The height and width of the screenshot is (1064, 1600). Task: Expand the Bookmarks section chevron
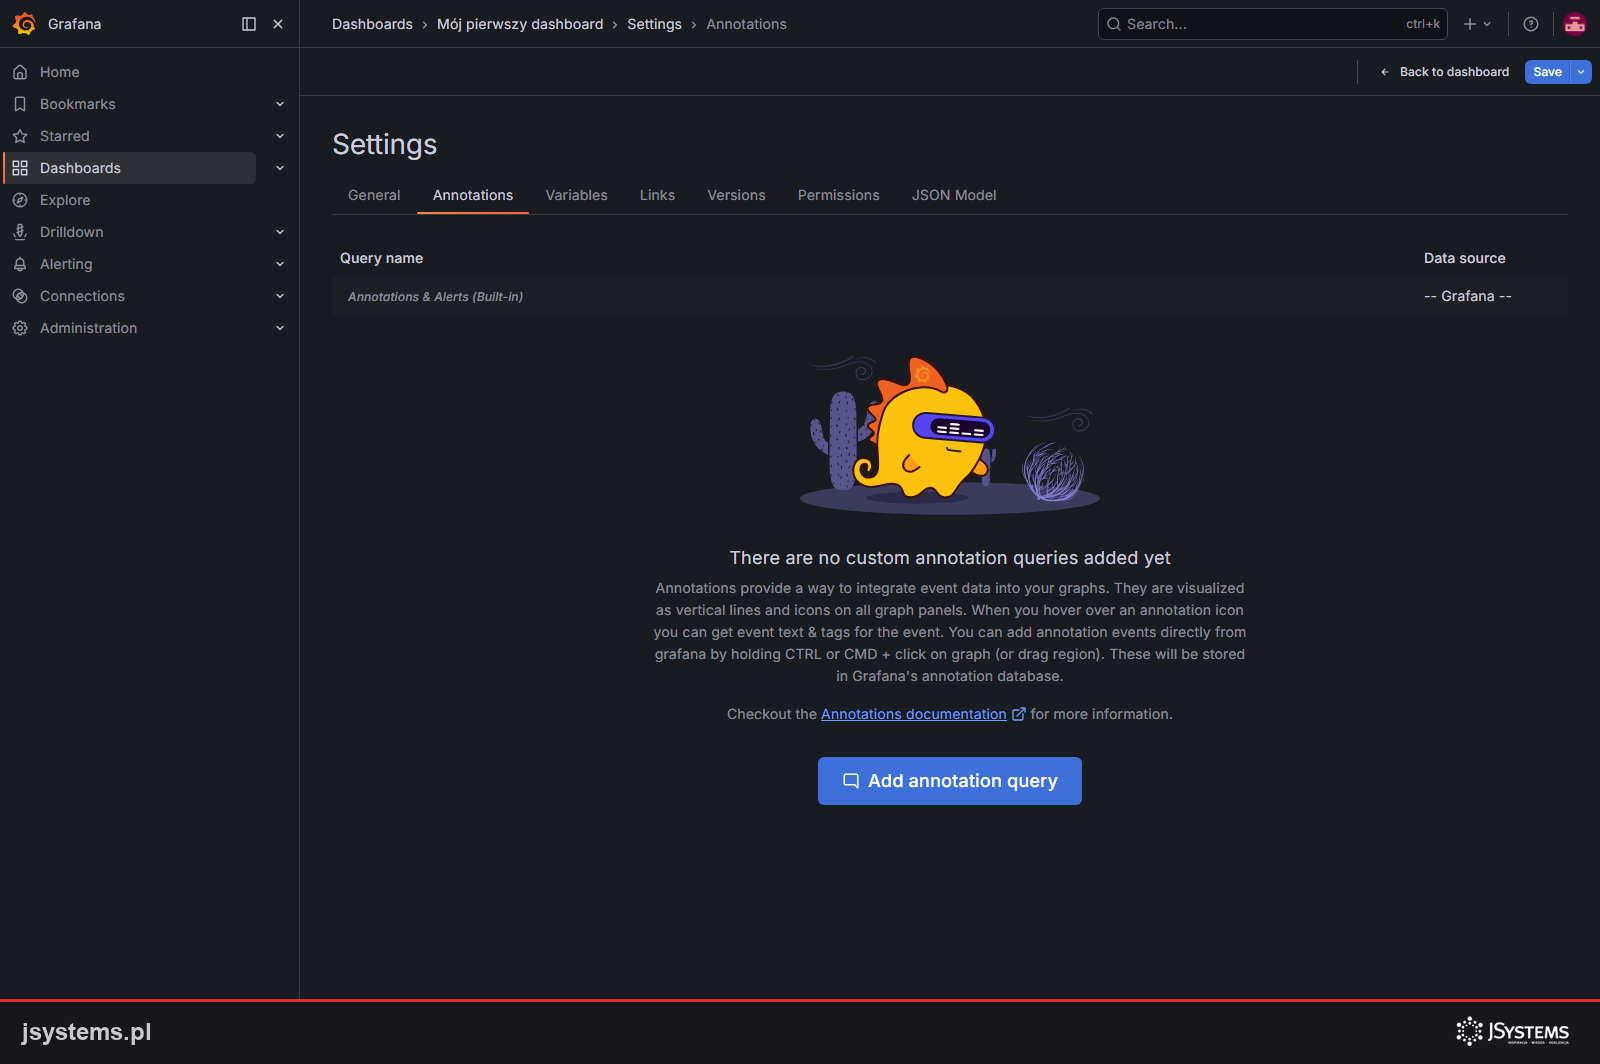coord(280,104)
